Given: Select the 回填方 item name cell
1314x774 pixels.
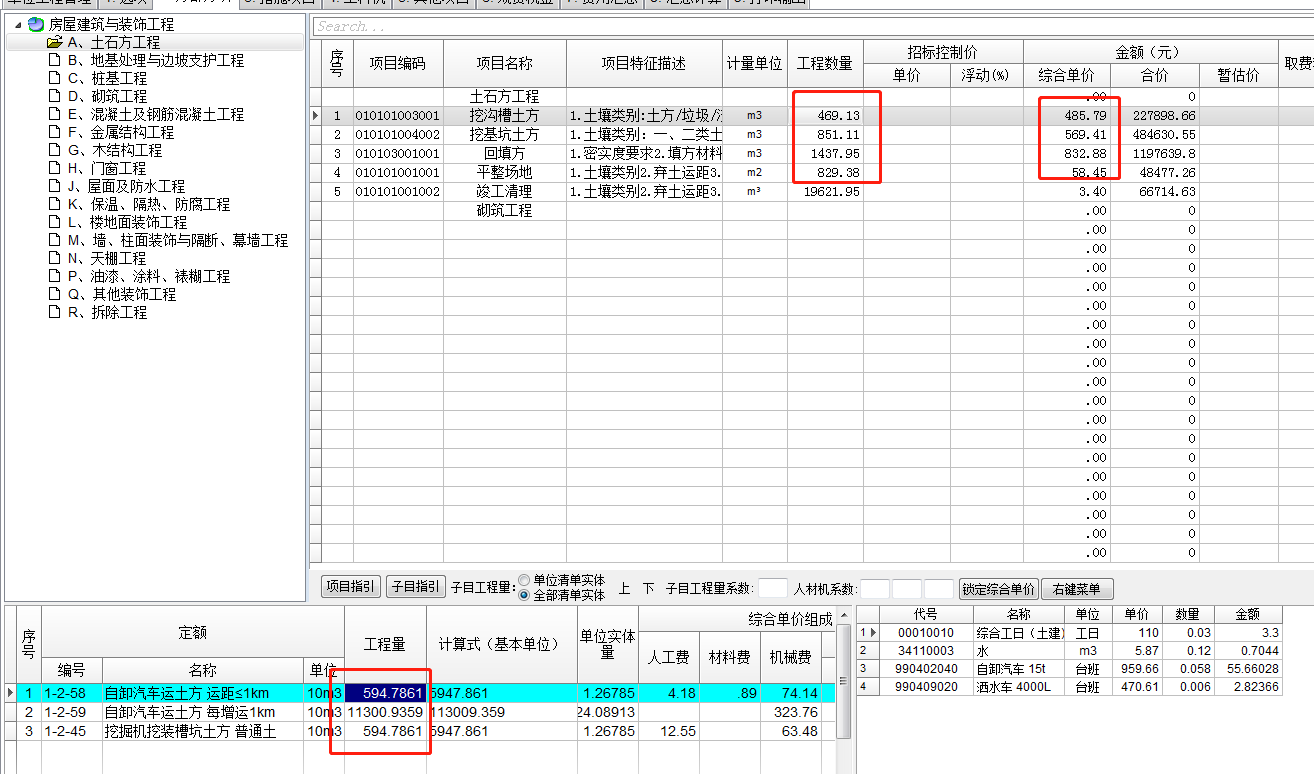Looking at the screenshot, I should [505, 154].
